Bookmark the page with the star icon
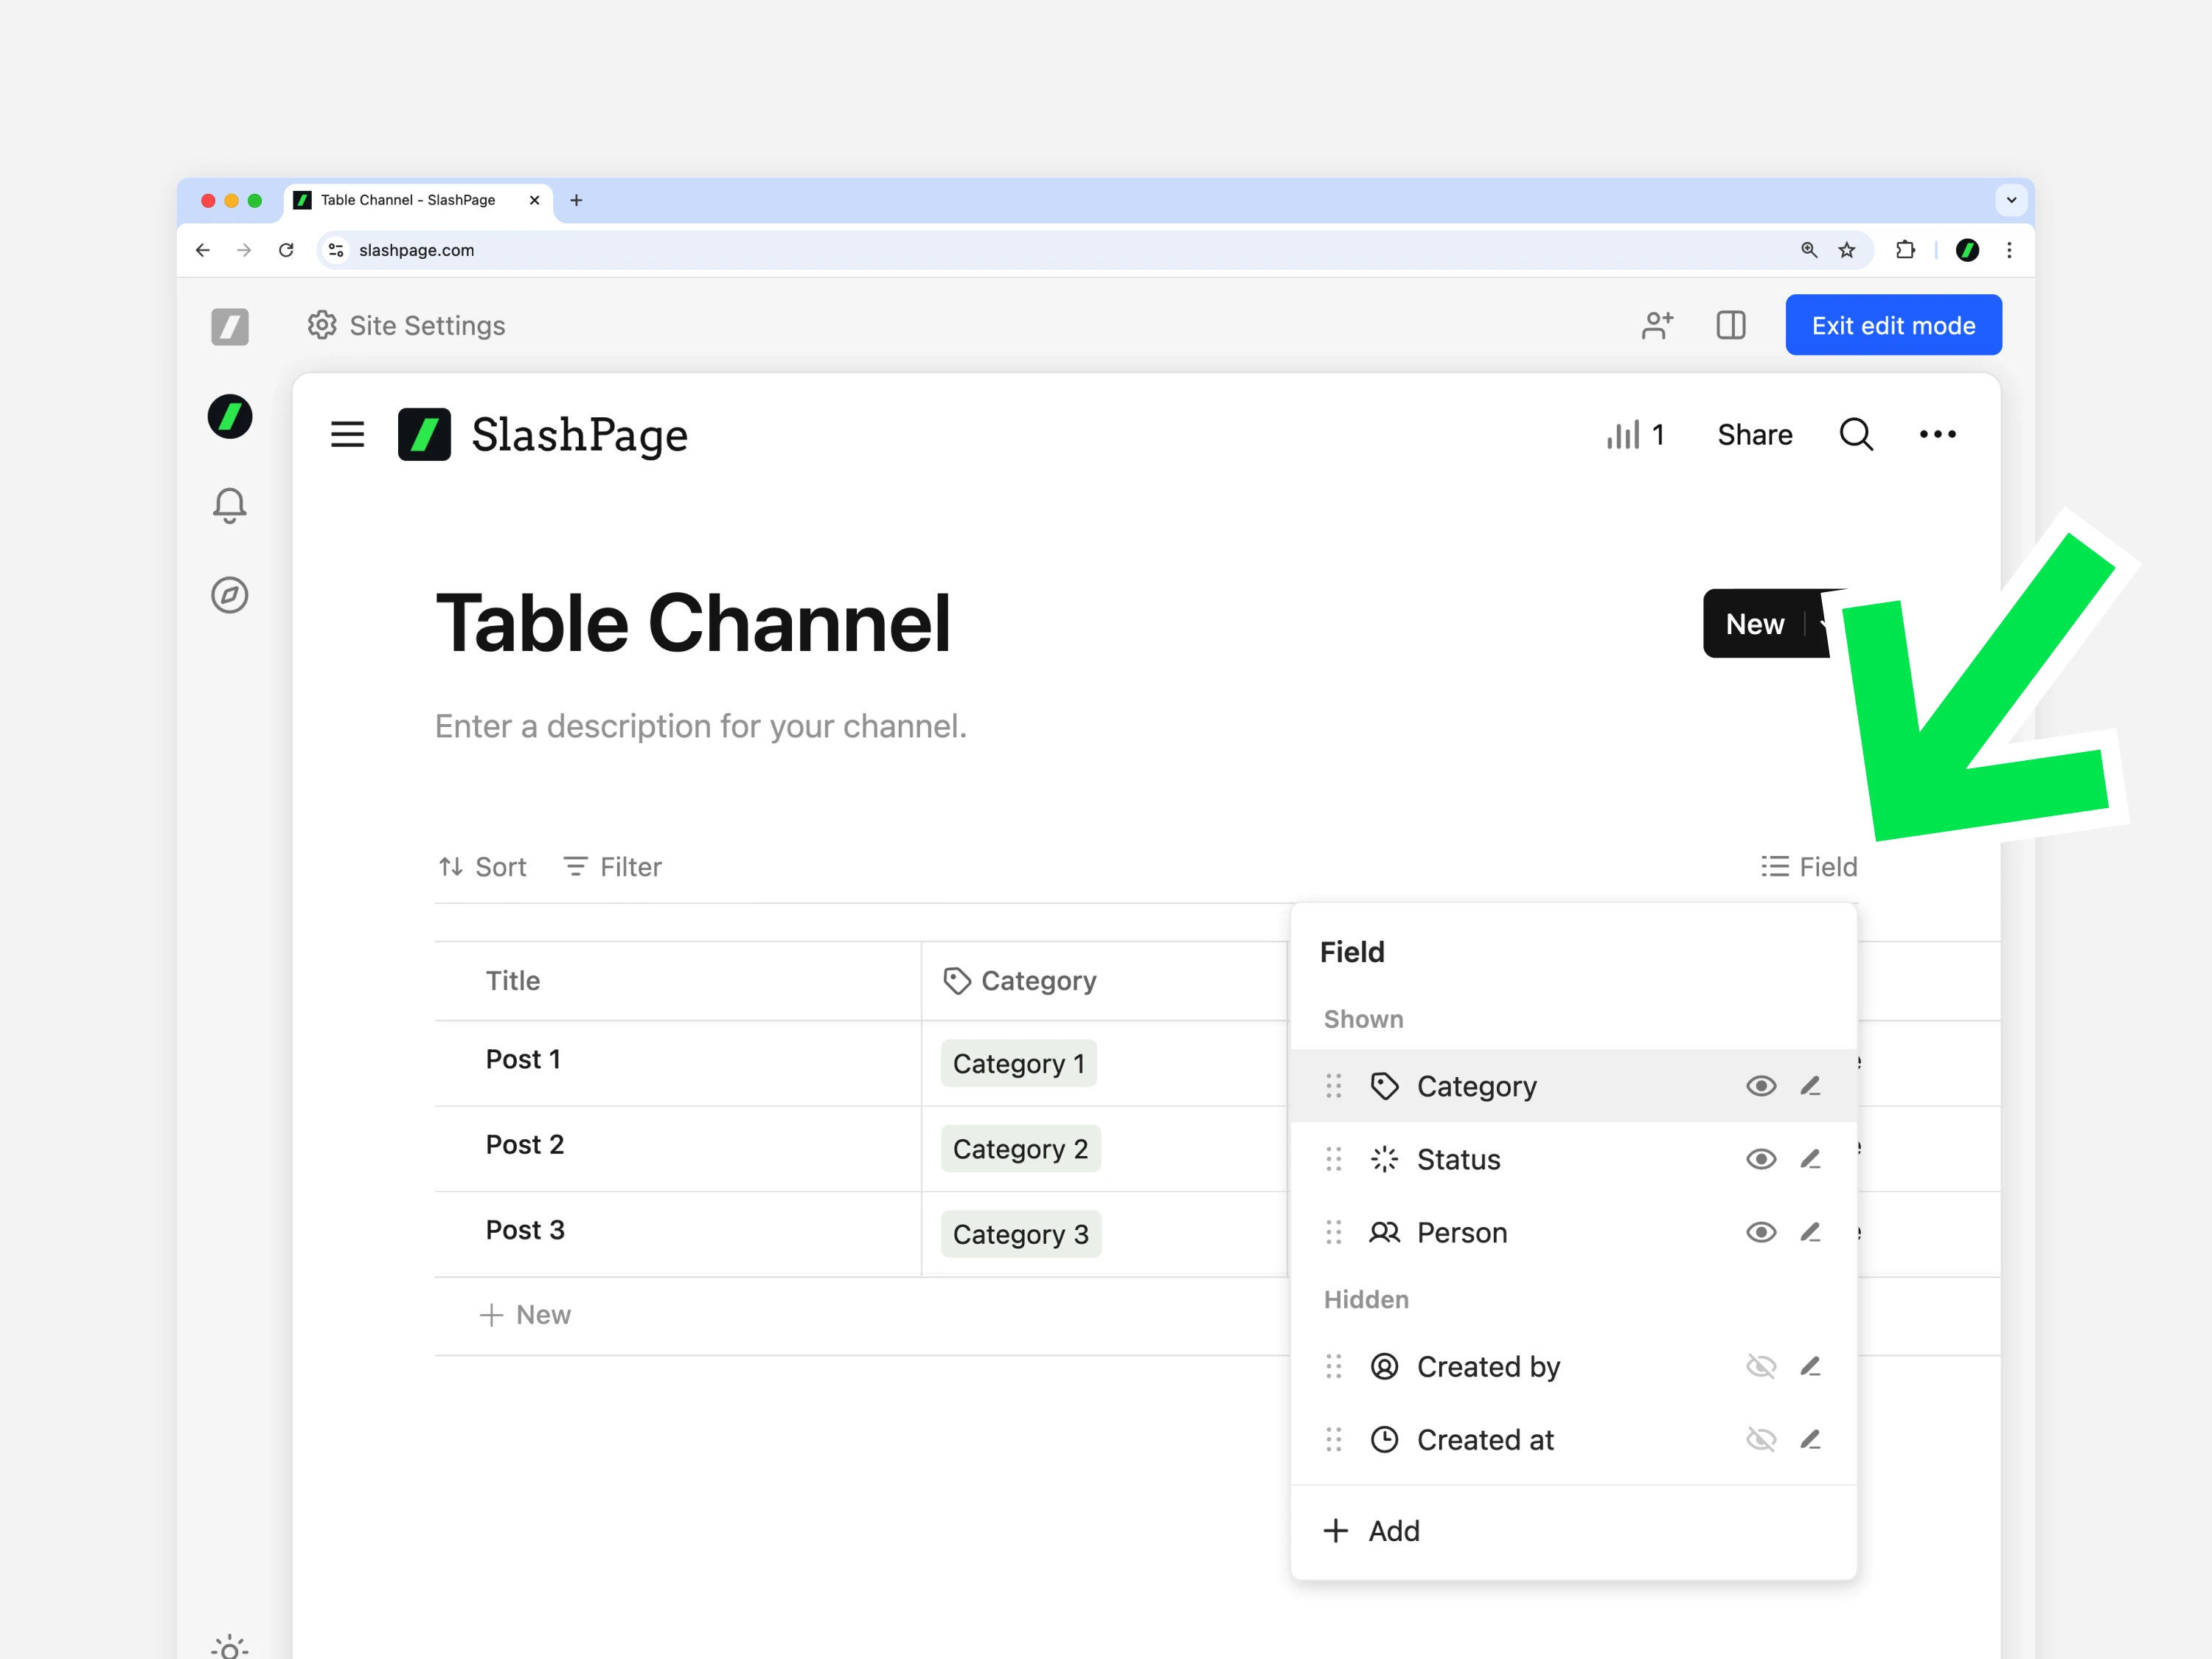Image resolution: width=2212 pixels, height=1659 pixels. (x=1847, y=250)
